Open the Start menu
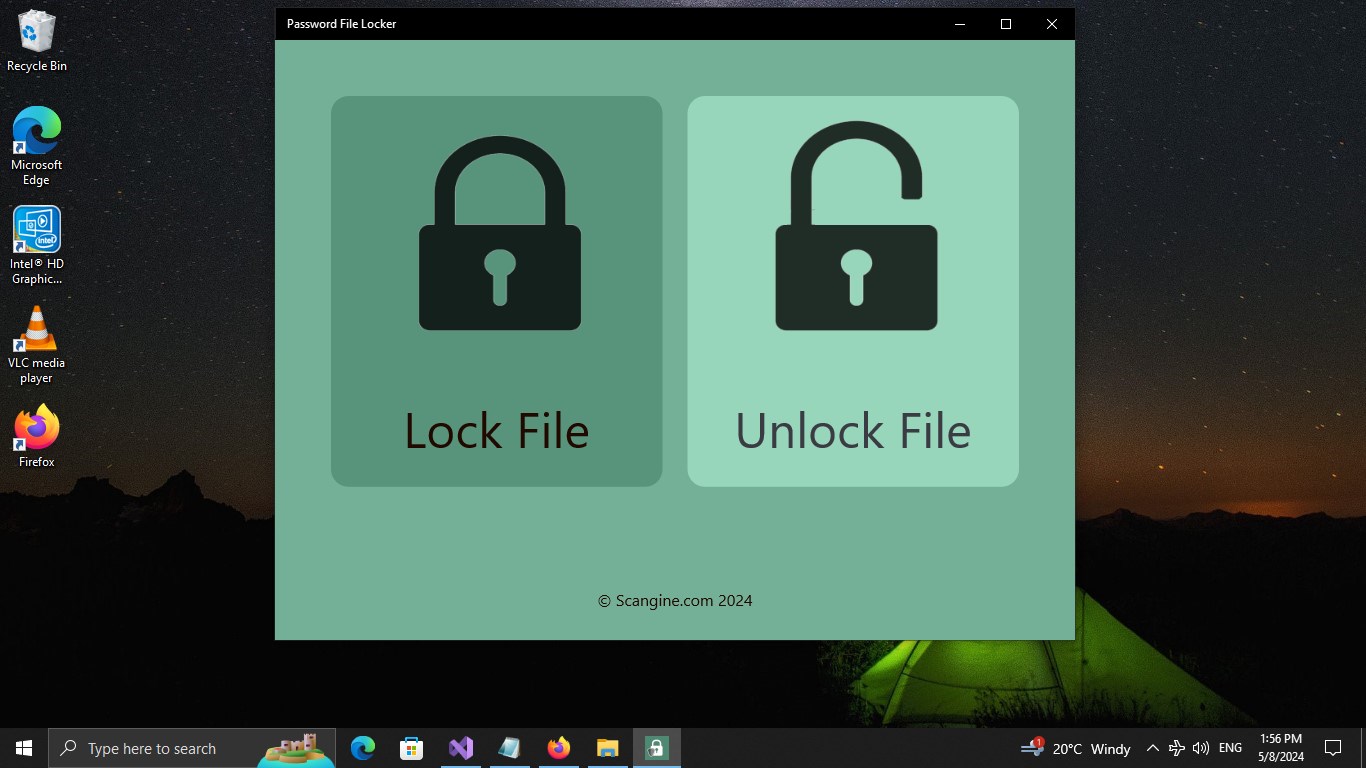Screen dimensions: 1366x768 23,747
